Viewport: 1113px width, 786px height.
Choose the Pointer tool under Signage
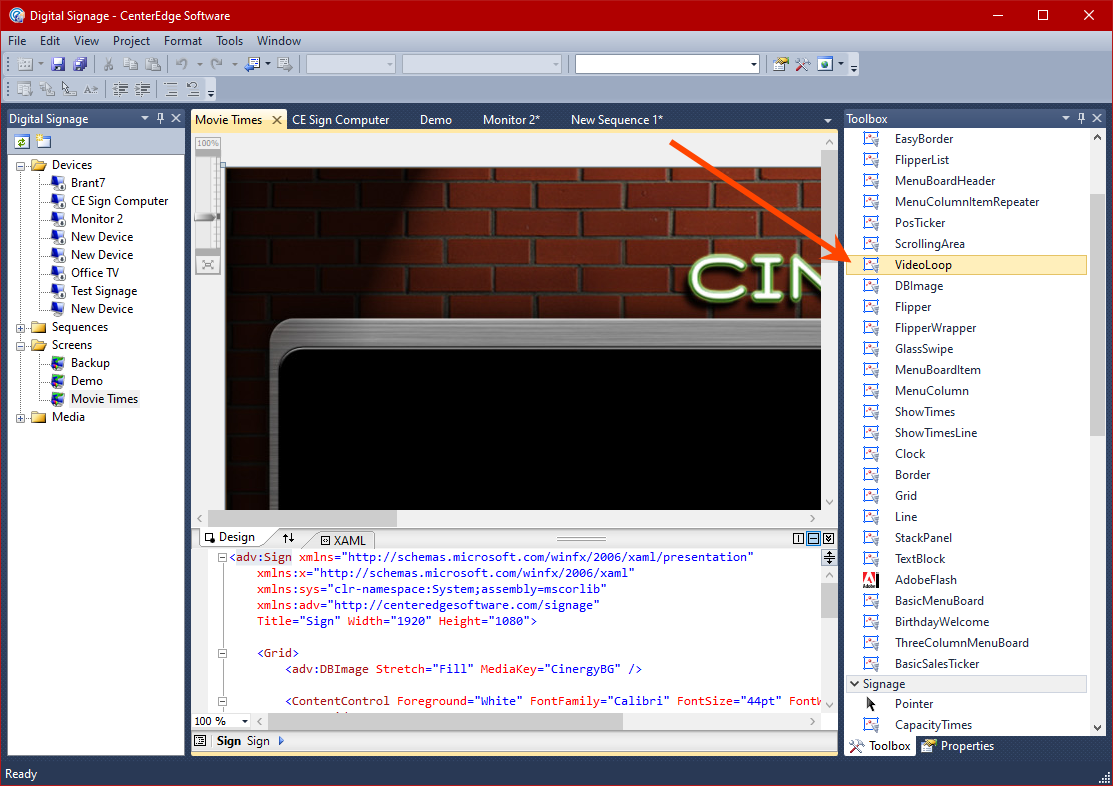point(914,704)
